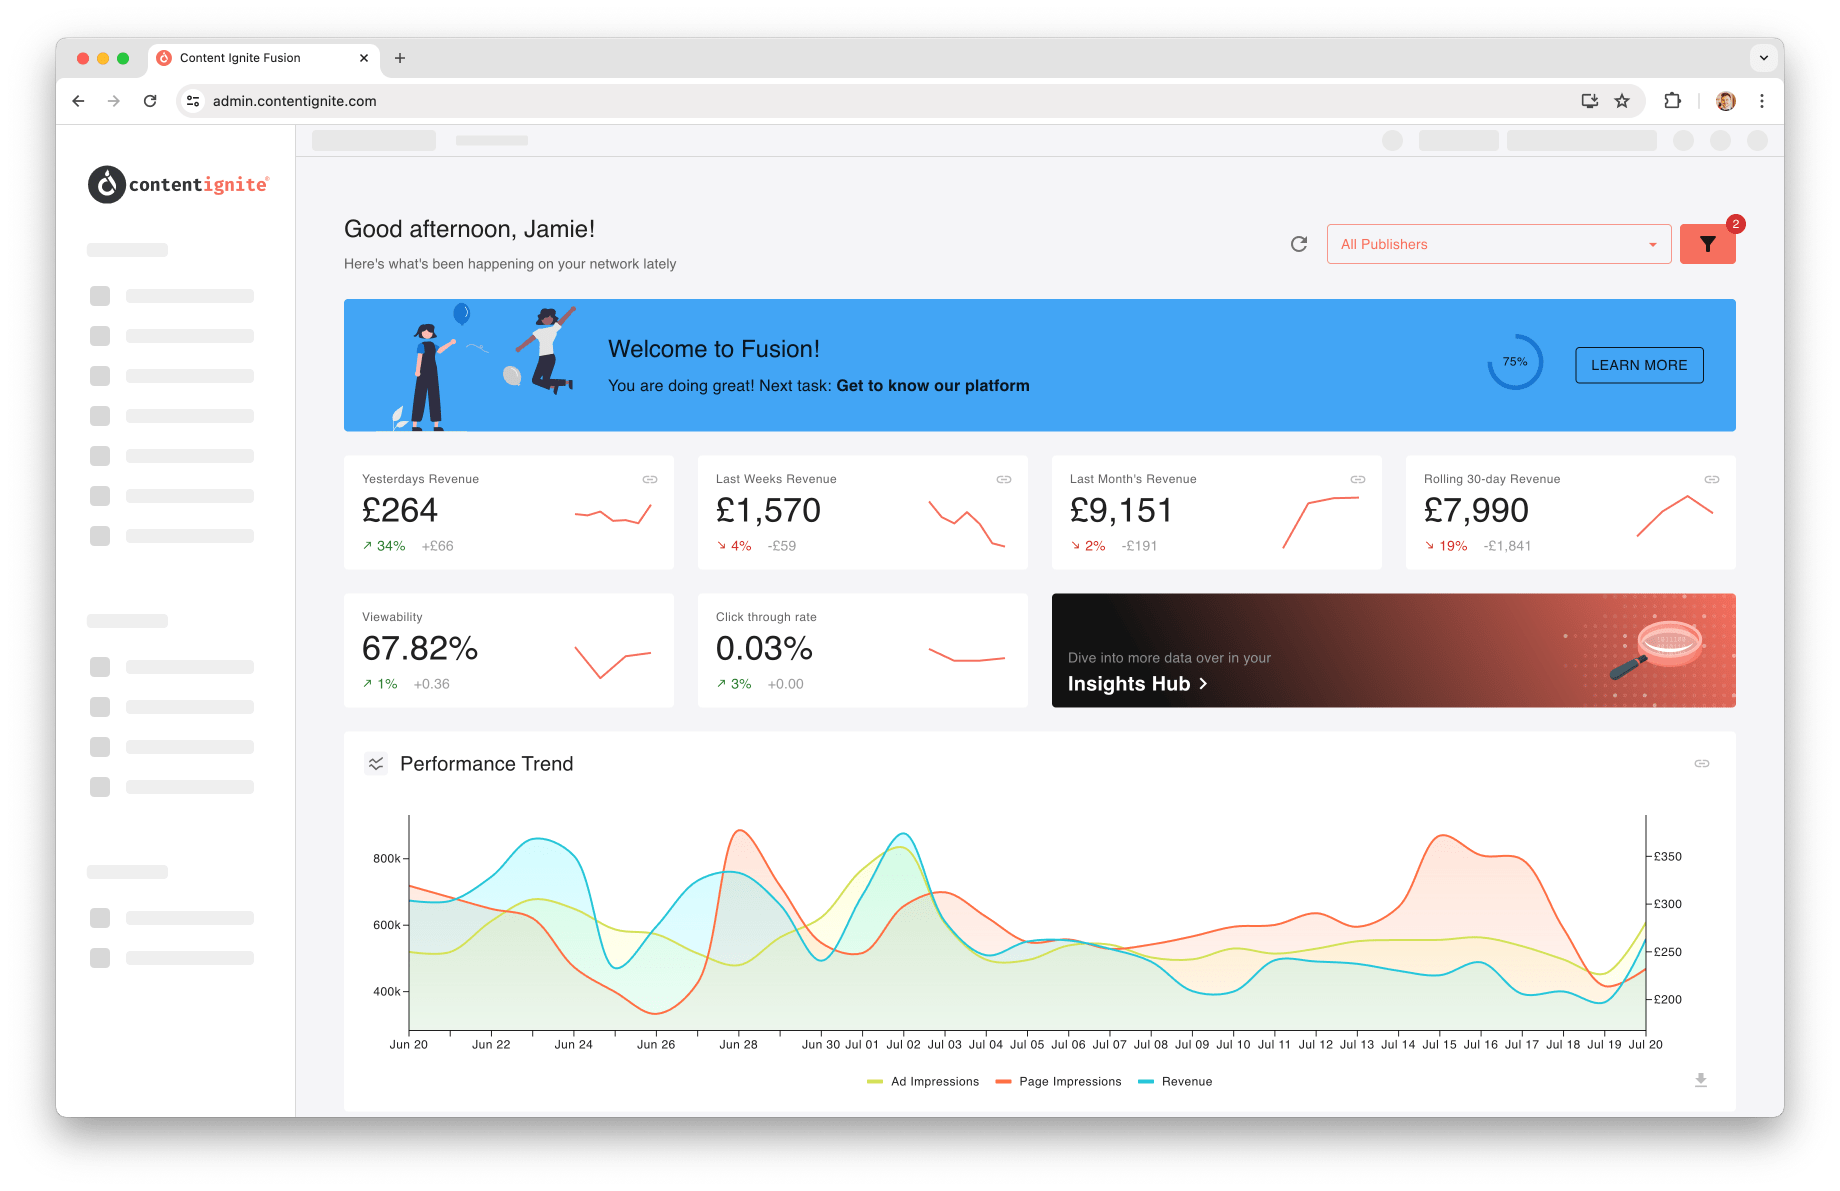Copy link for Yesterdays Revenue card

(649, 479)
